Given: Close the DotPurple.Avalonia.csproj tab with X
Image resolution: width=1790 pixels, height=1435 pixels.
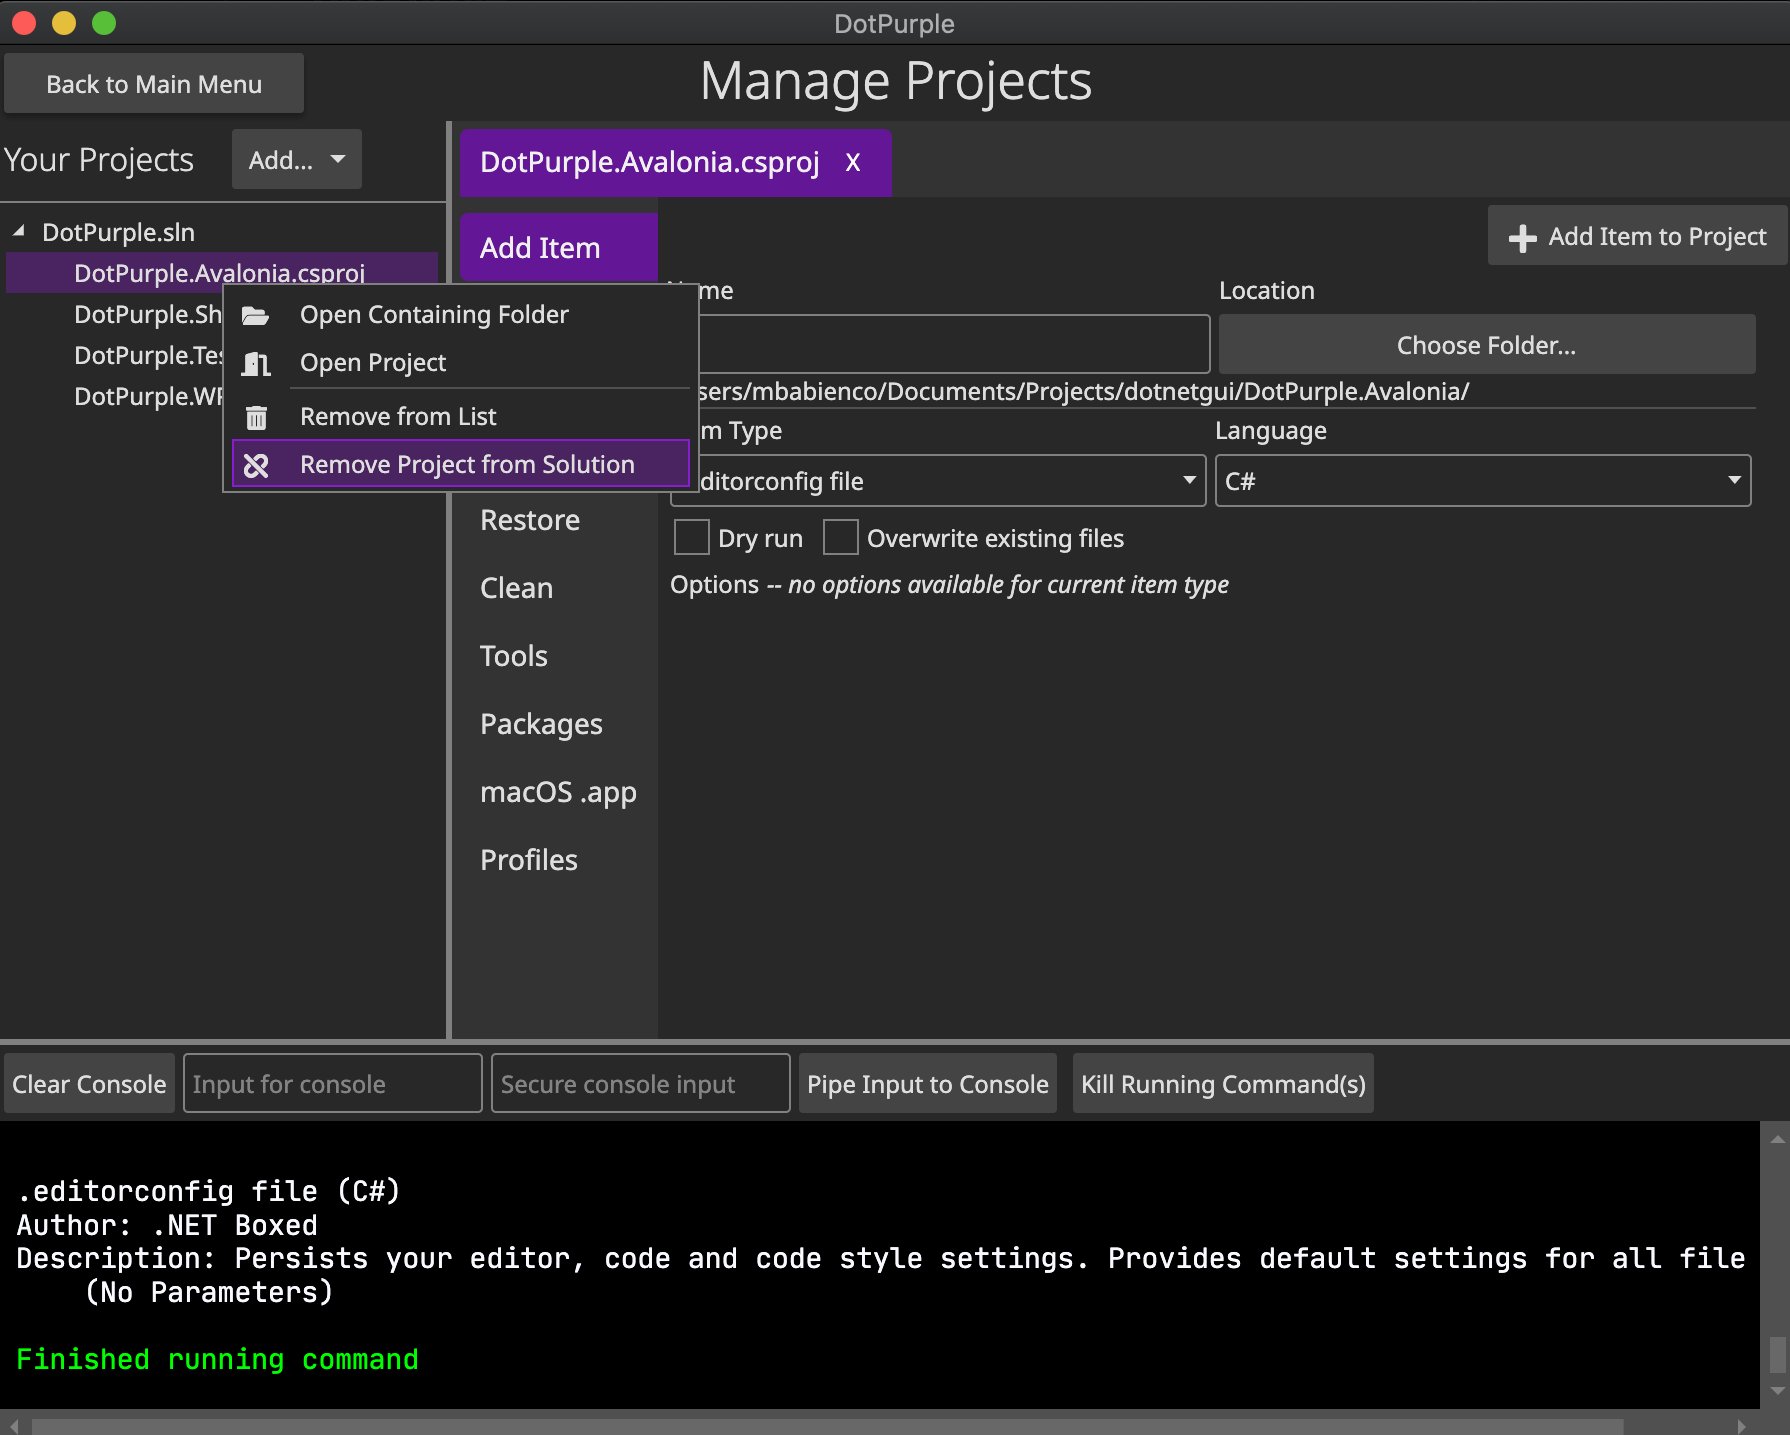Looking at the screenshot, I should coord(853,162).
